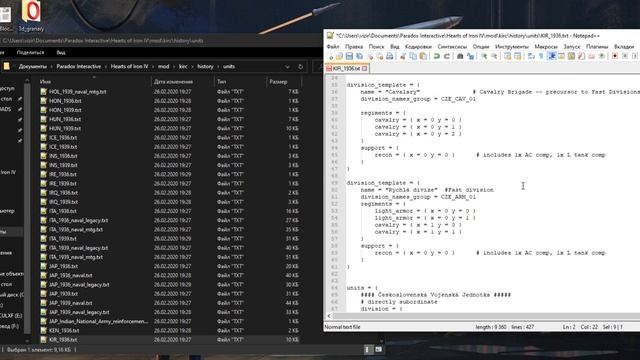Open the Поиск menu

[x=376, y=47]
